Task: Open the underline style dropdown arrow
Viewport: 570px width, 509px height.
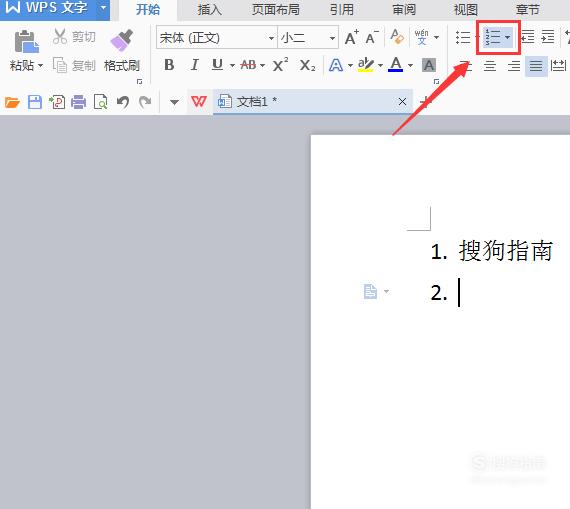Action: [x=232, y=66]
